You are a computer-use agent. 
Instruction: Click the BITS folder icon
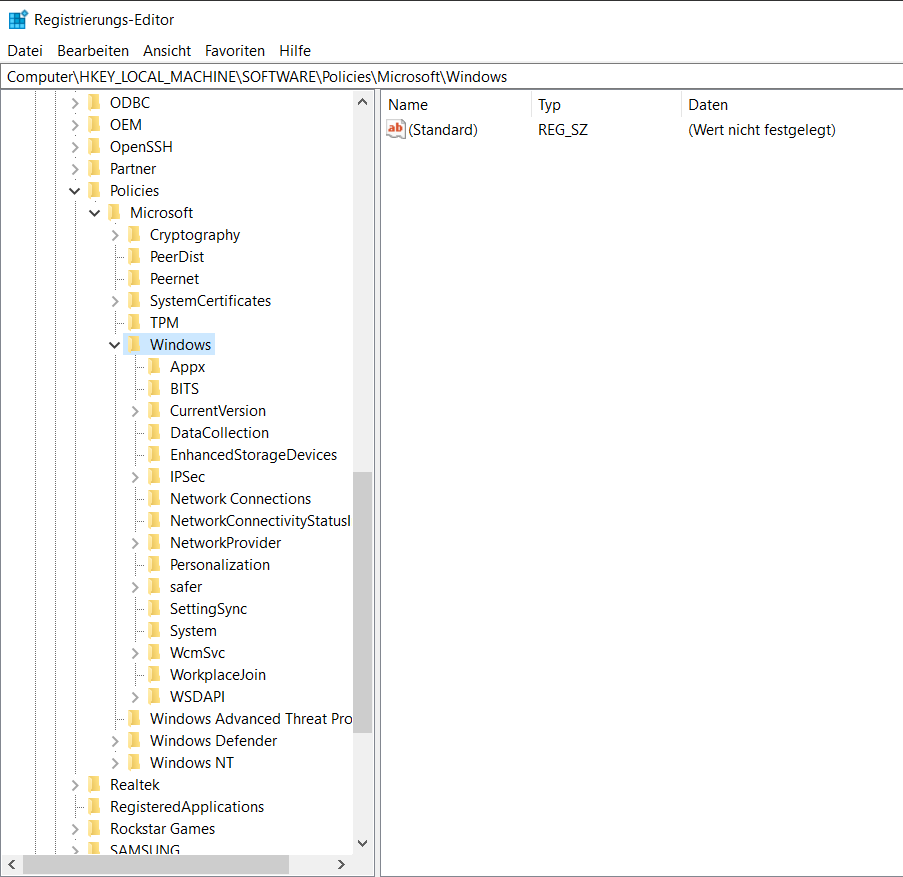154,388
